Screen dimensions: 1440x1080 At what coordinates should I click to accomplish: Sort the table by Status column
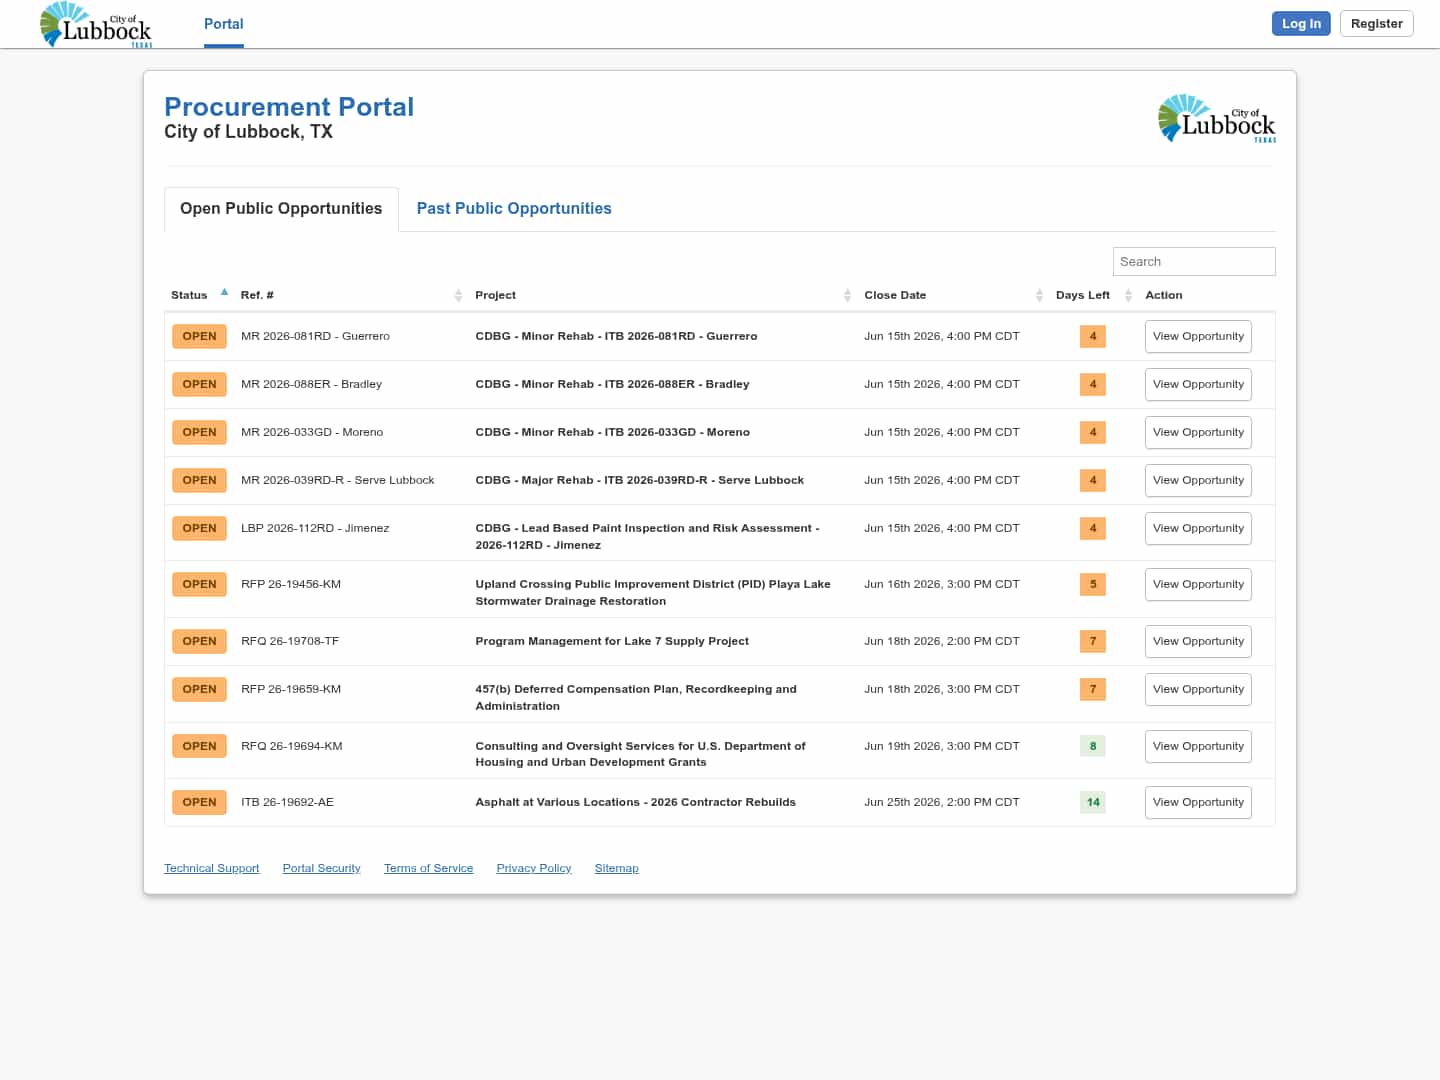[x=200, y=295]
